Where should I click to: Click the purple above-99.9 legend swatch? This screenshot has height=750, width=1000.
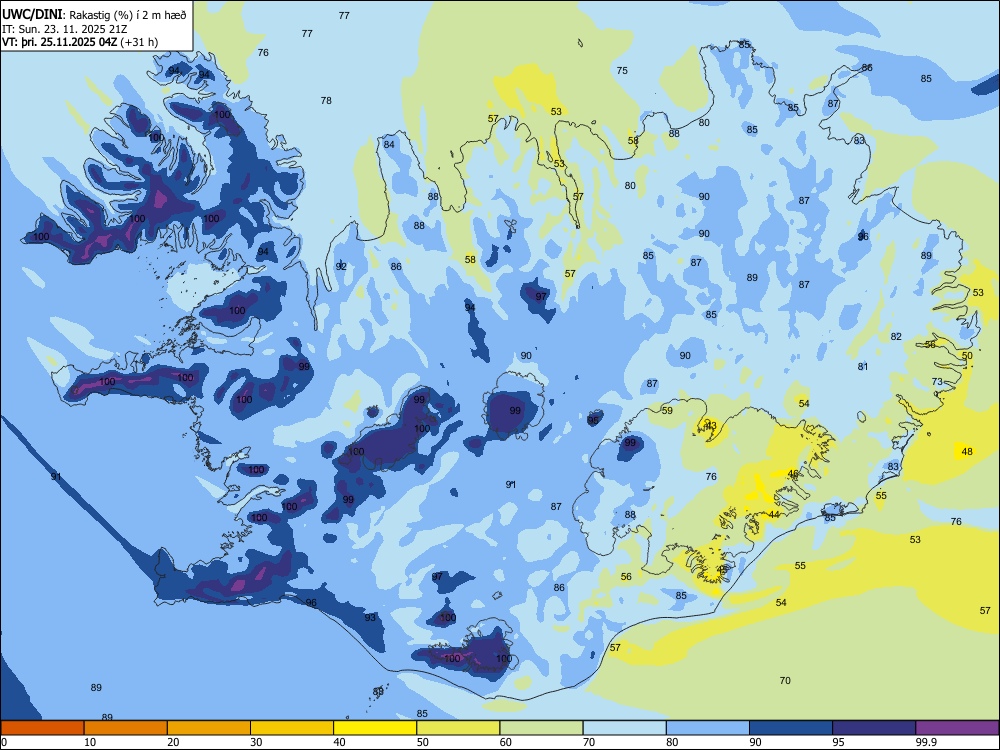pyautogui.click(x=957, y=728)
